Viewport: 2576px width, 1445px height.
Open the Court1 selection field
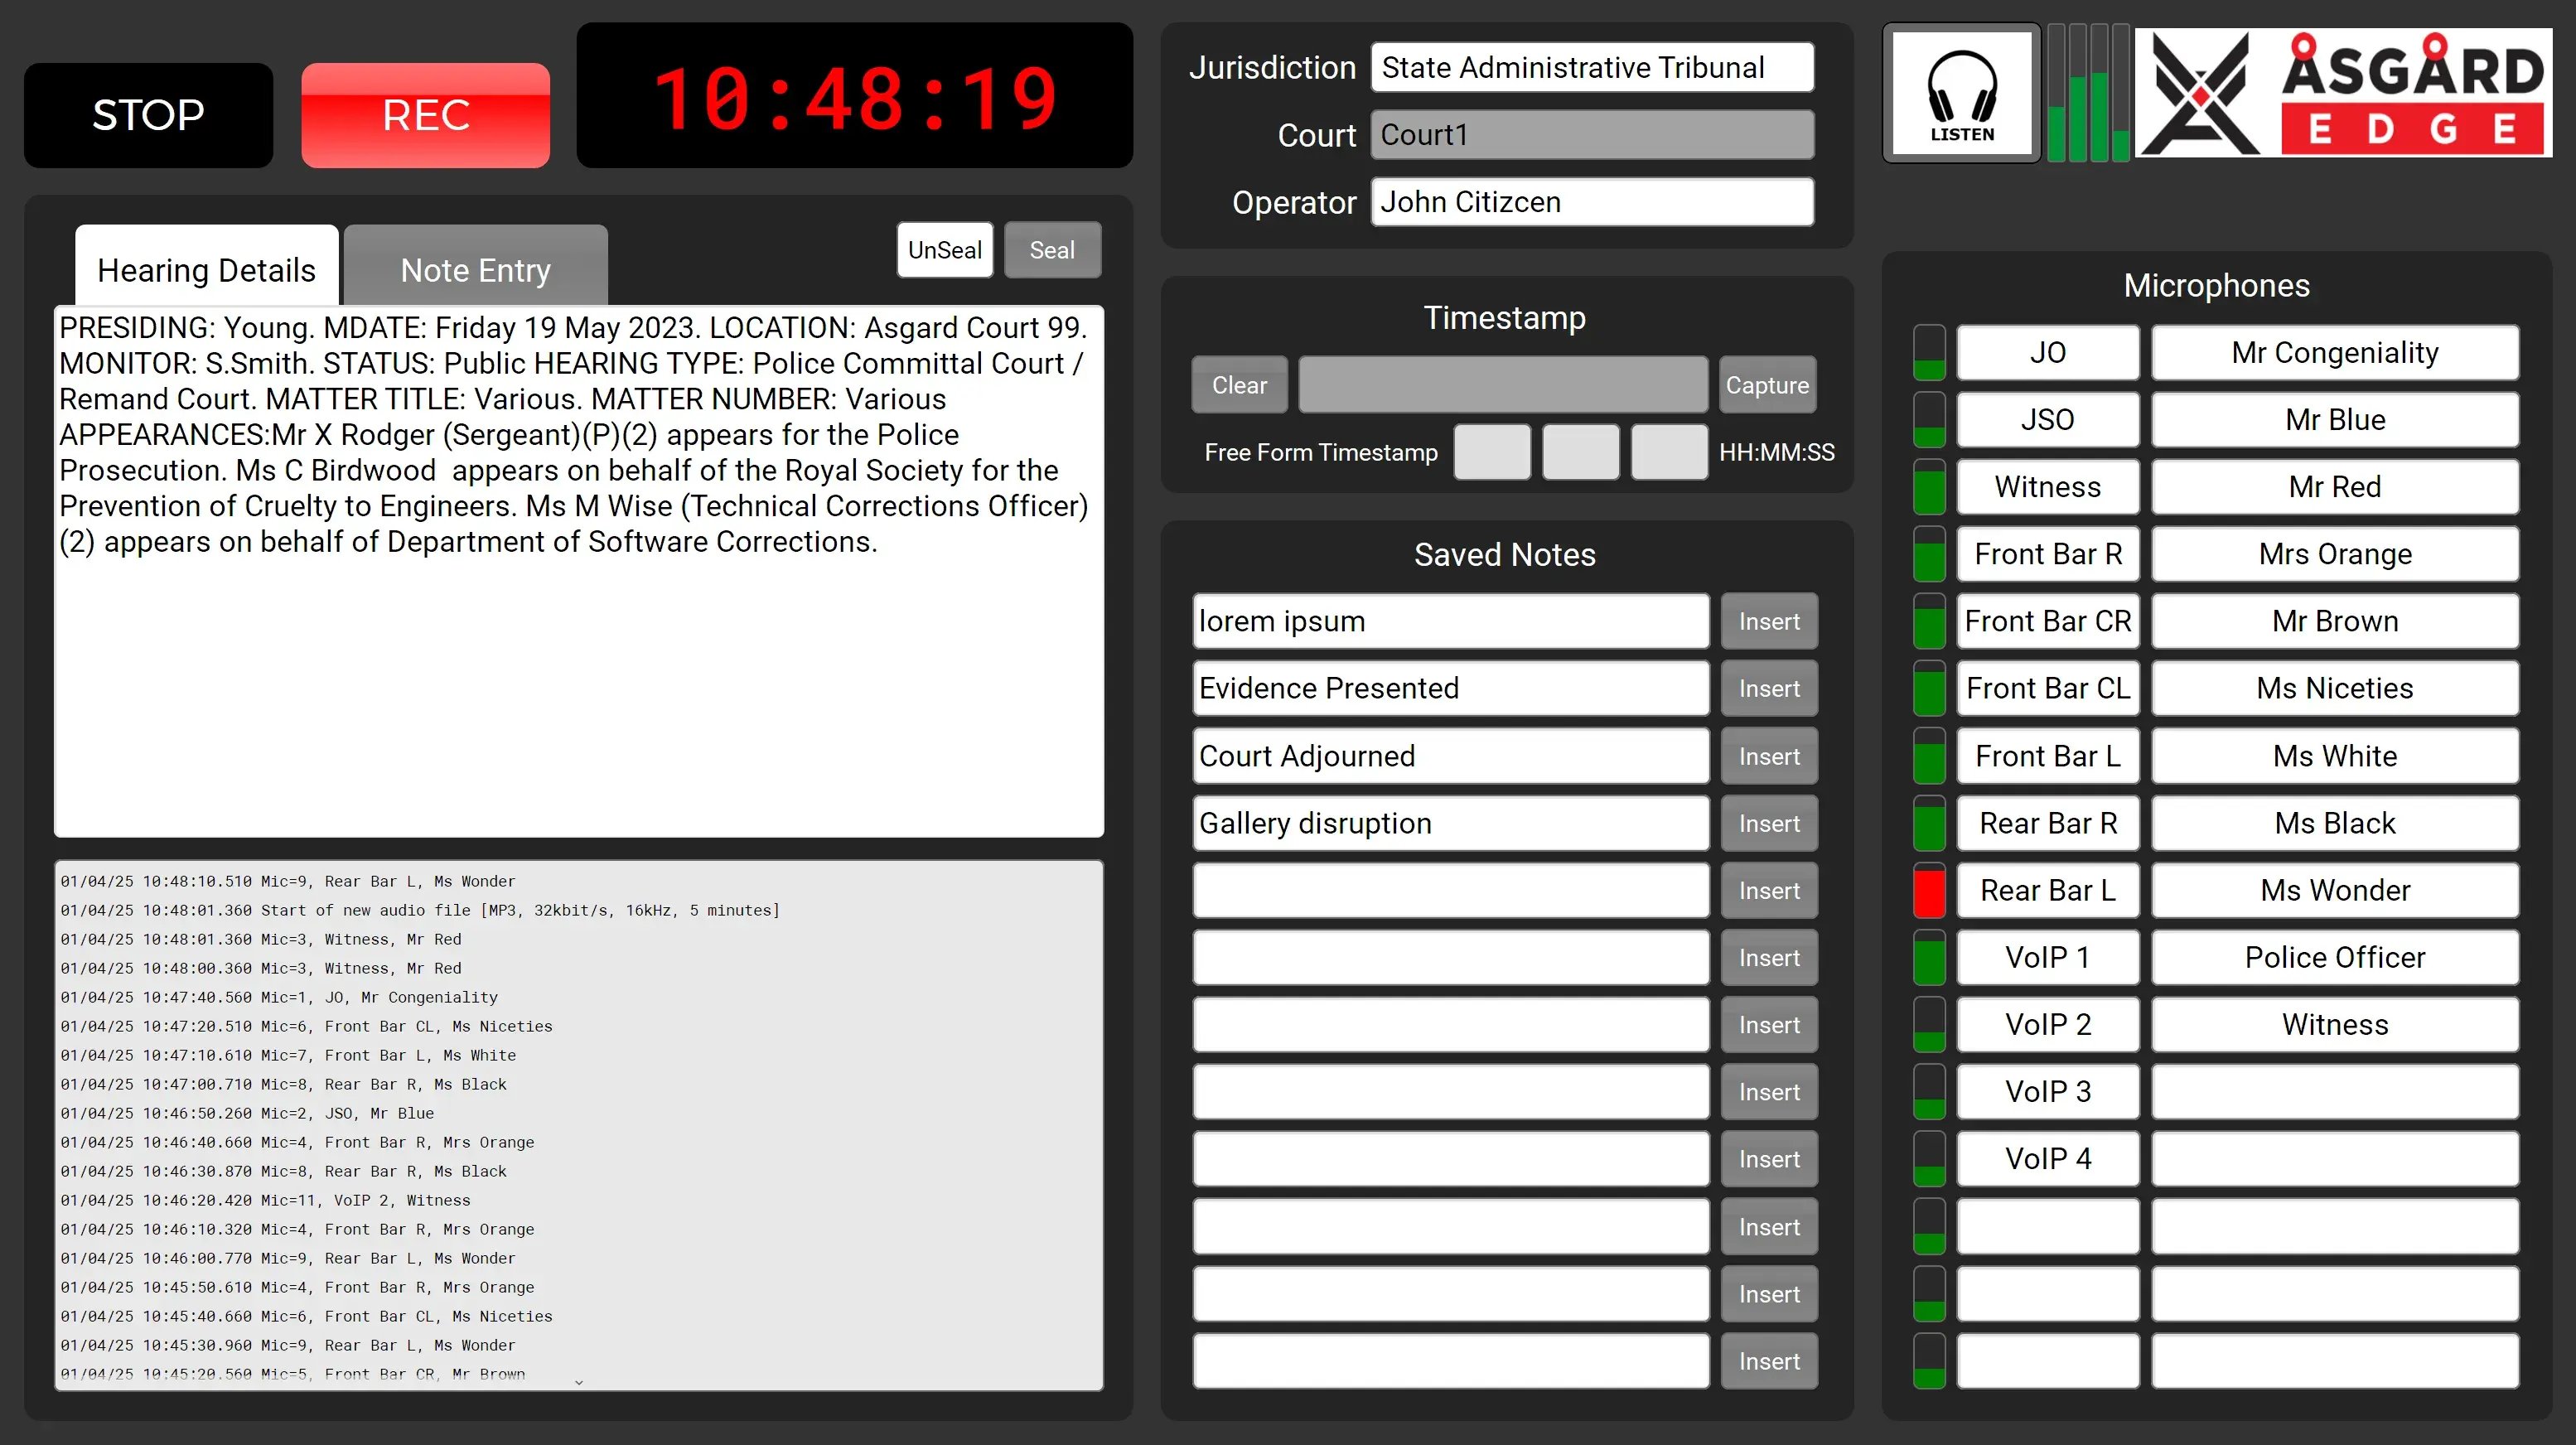tap(1591, 134)
